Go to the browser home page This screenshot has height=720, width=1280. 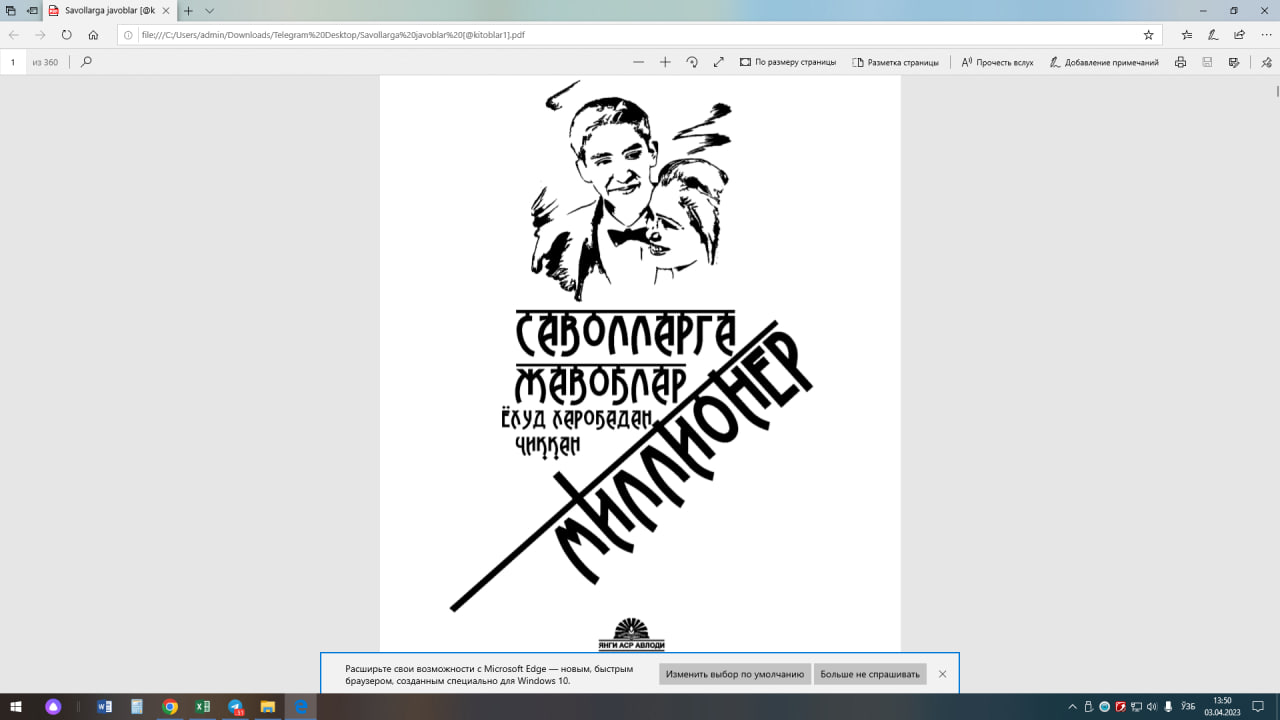[93, 34]
